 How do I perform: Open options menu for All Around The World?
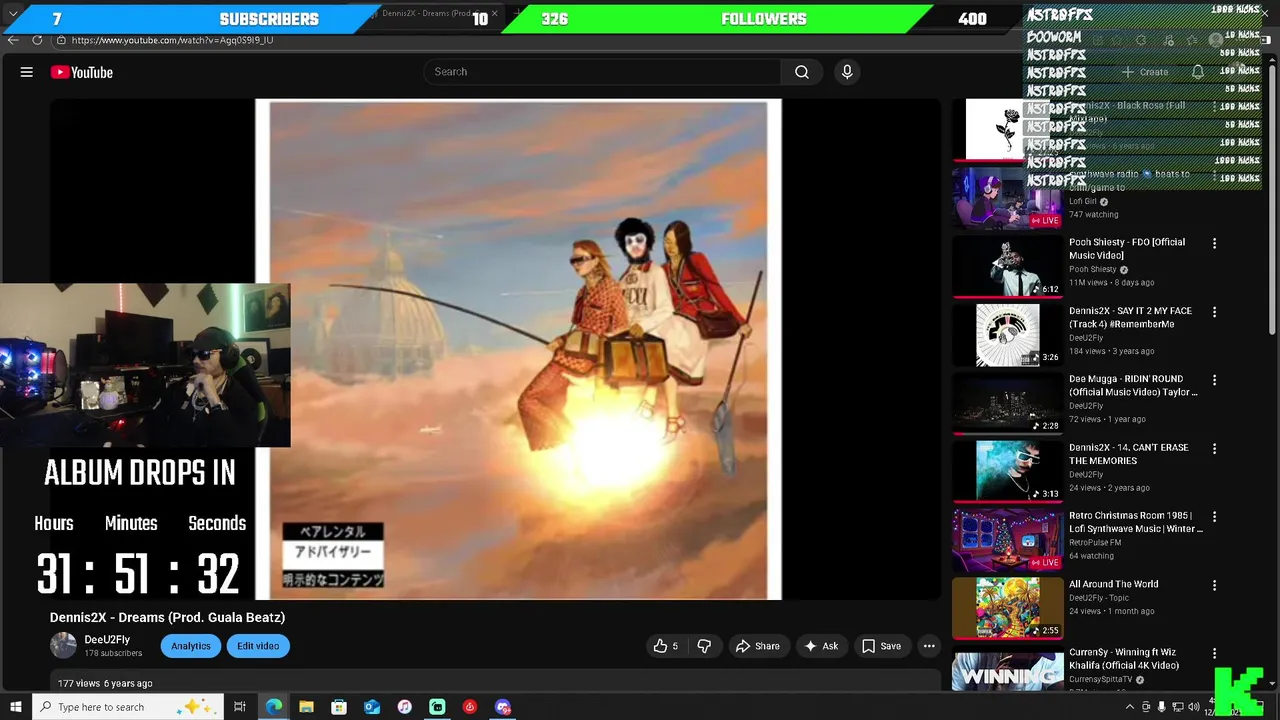1214,586
